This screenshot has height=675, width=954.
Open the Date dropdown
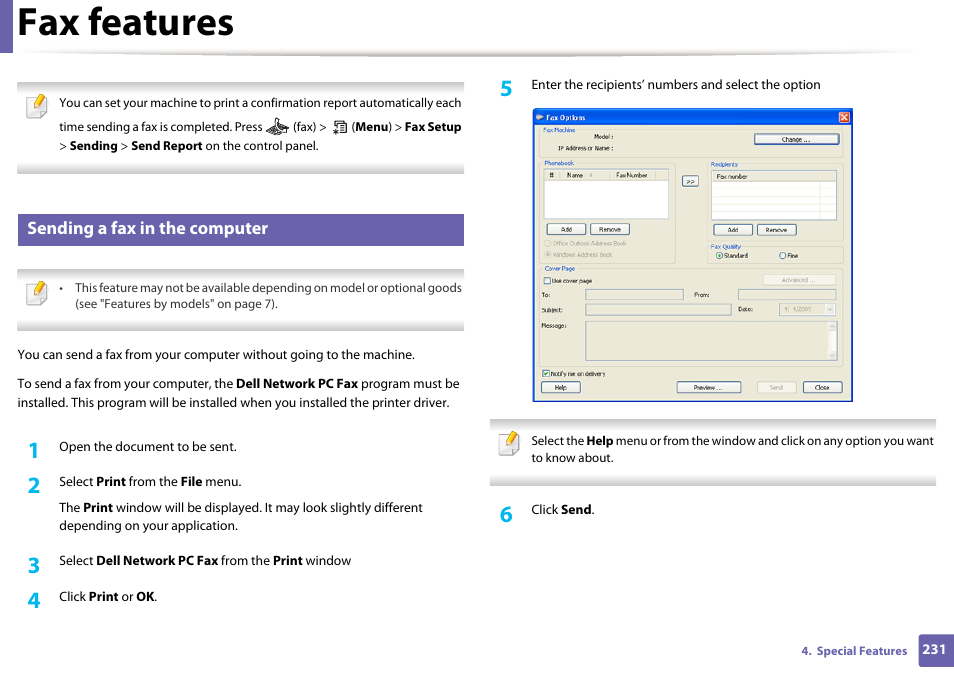coord(829,310)
